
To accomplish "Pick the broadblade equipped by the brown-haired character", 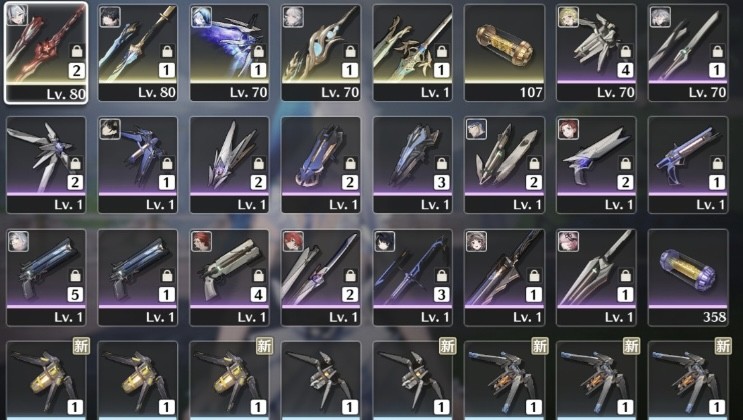I will tap(505, 278).
